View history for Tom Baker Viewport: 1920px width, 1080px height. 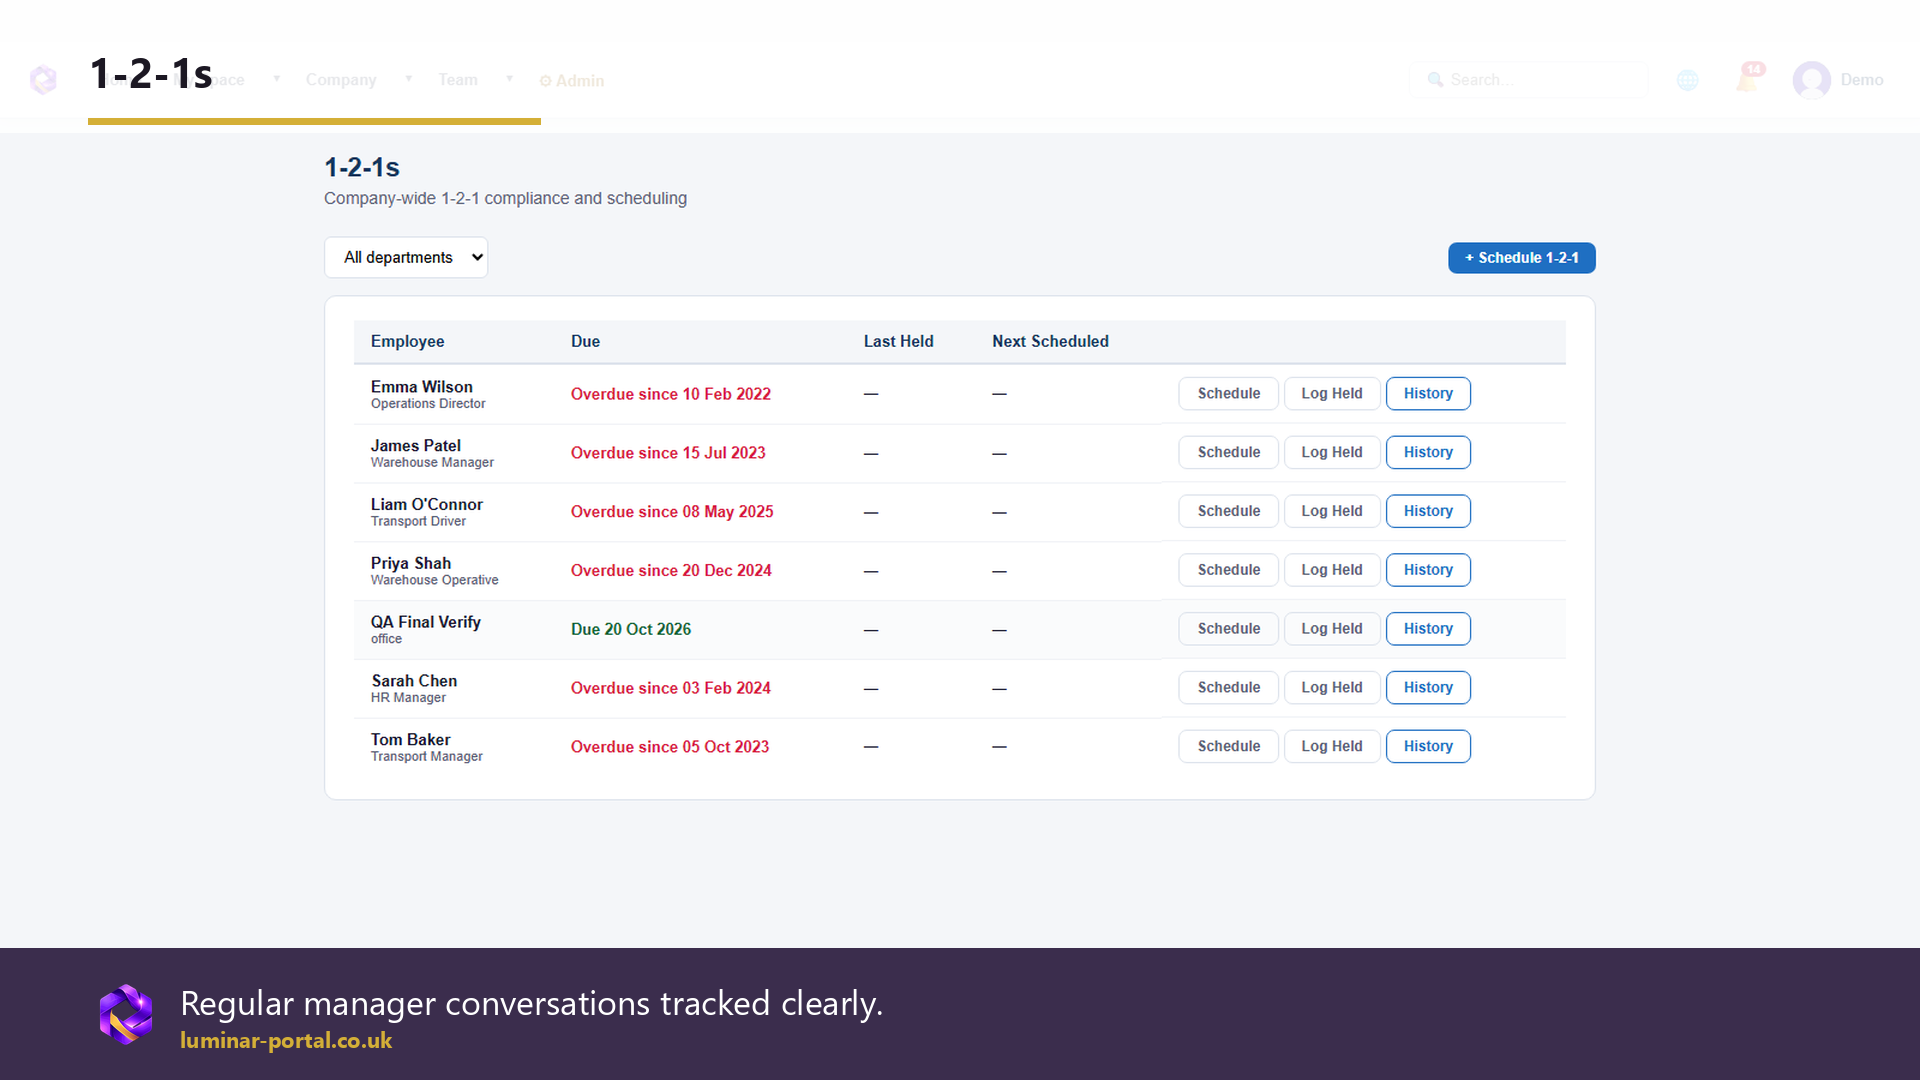pos(1427,747)
